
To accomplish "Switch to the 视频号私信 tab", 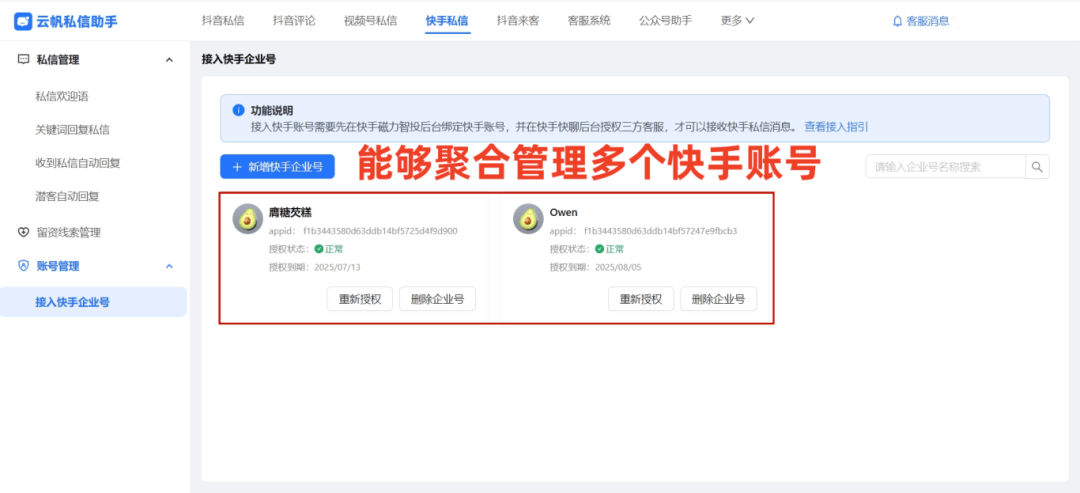I will (371, 21).
